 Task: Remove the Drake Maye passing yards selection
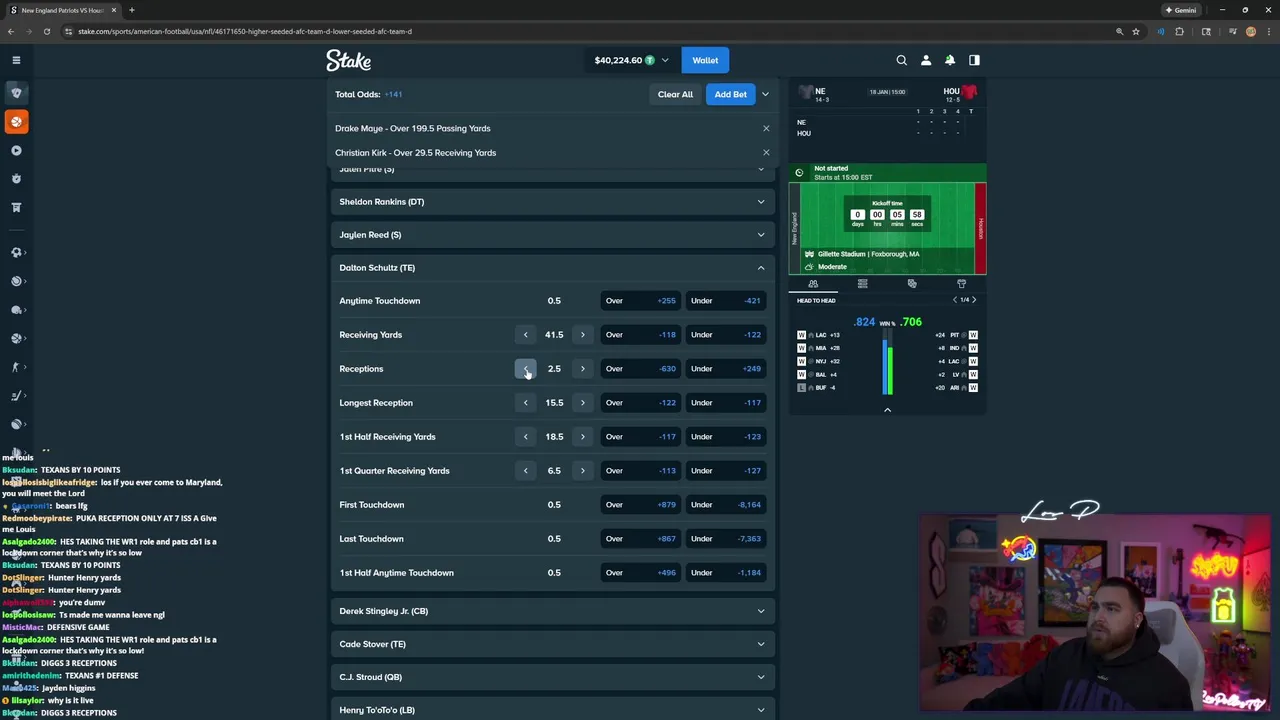tap(766, 128)
